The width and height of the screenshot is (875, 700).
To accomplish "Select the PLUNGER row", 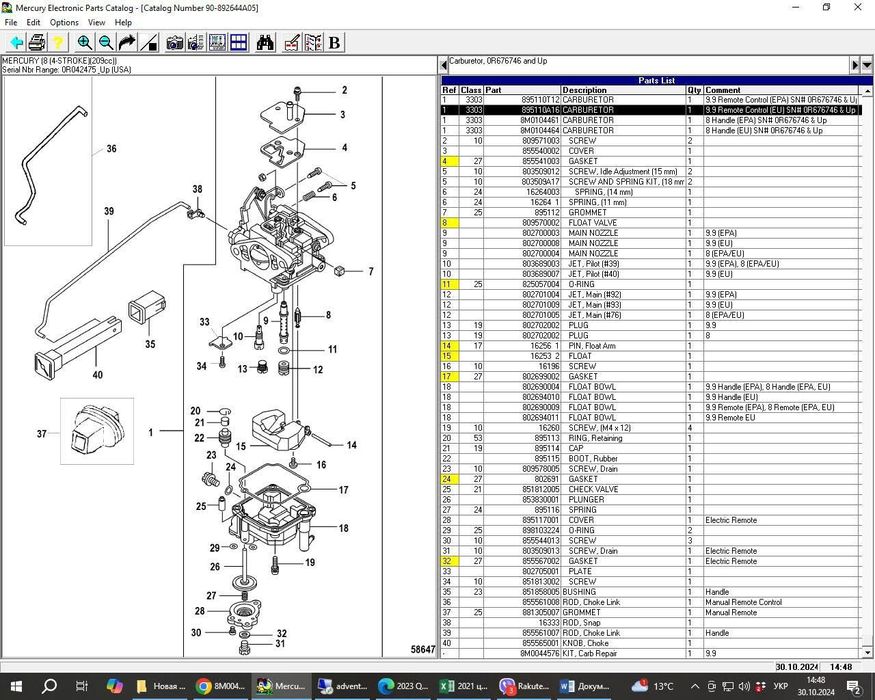I will click(x=650, y=500).
